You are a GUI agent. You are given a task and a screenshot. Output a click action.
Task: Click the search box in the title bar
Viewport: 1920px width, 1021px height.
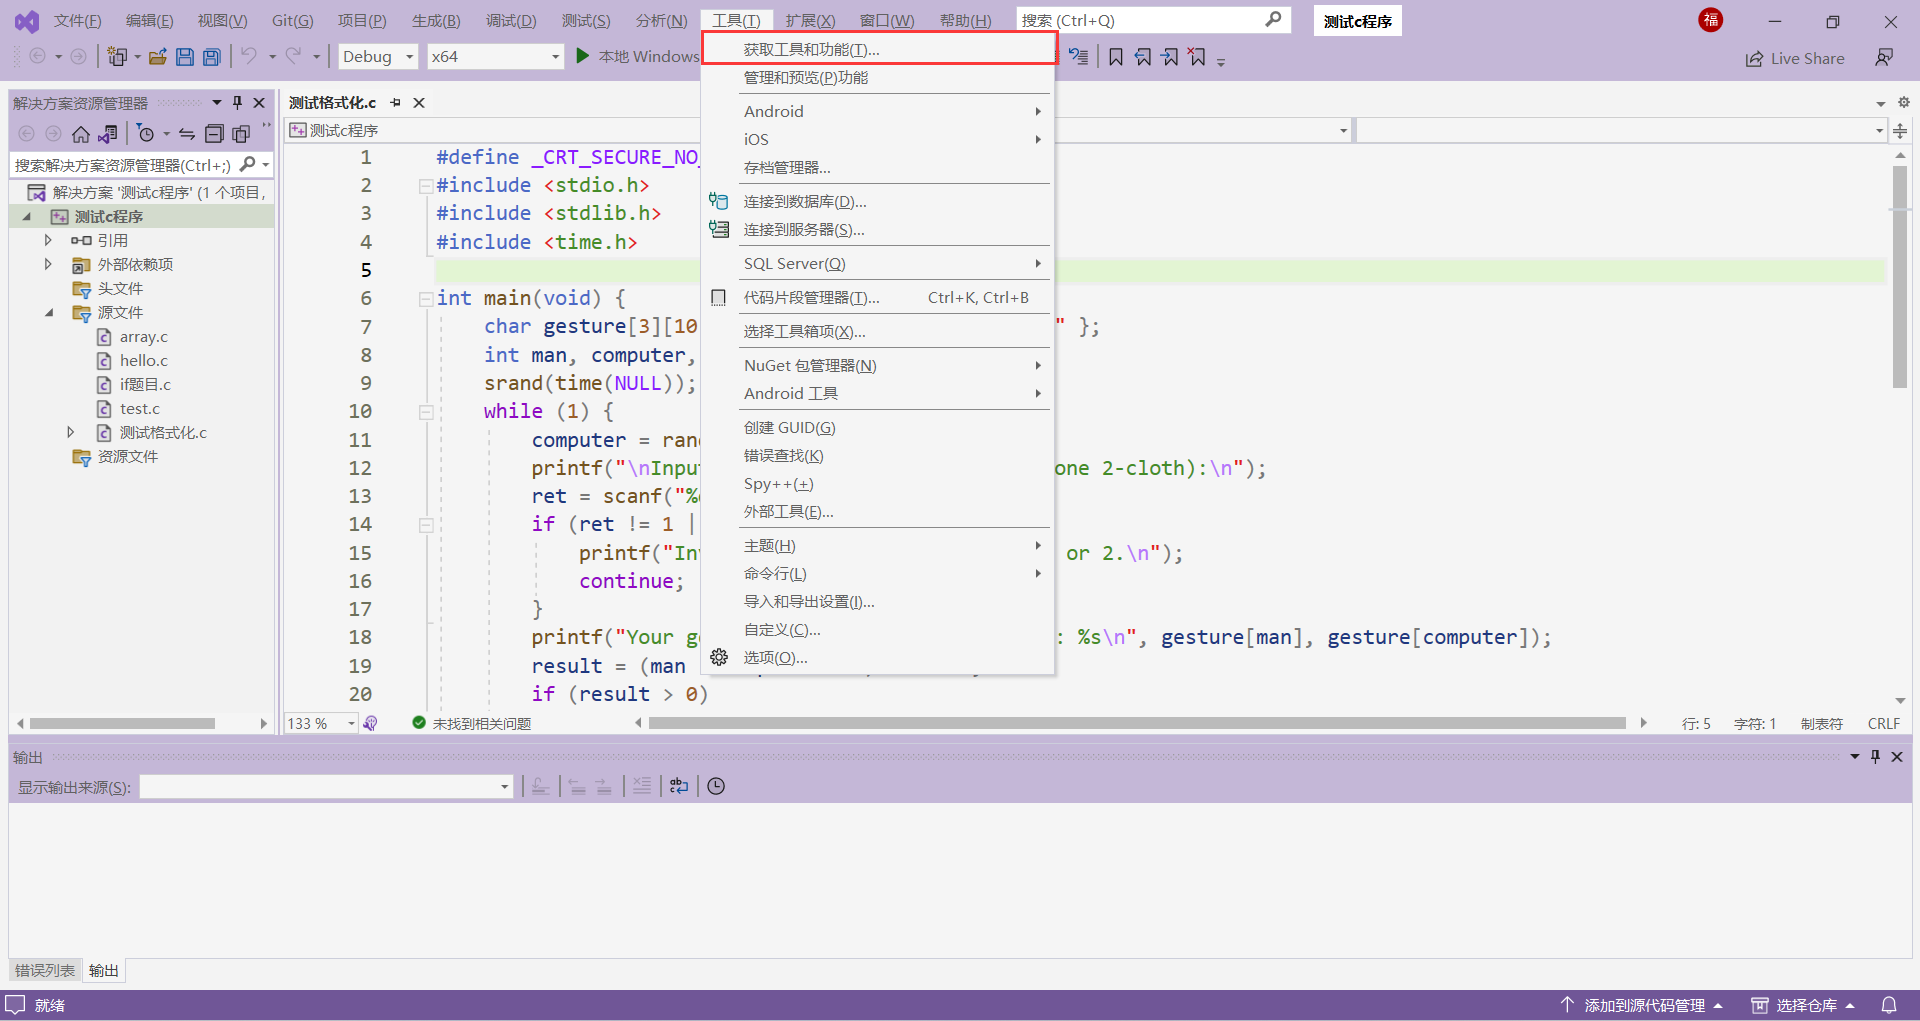[1140, 20]
